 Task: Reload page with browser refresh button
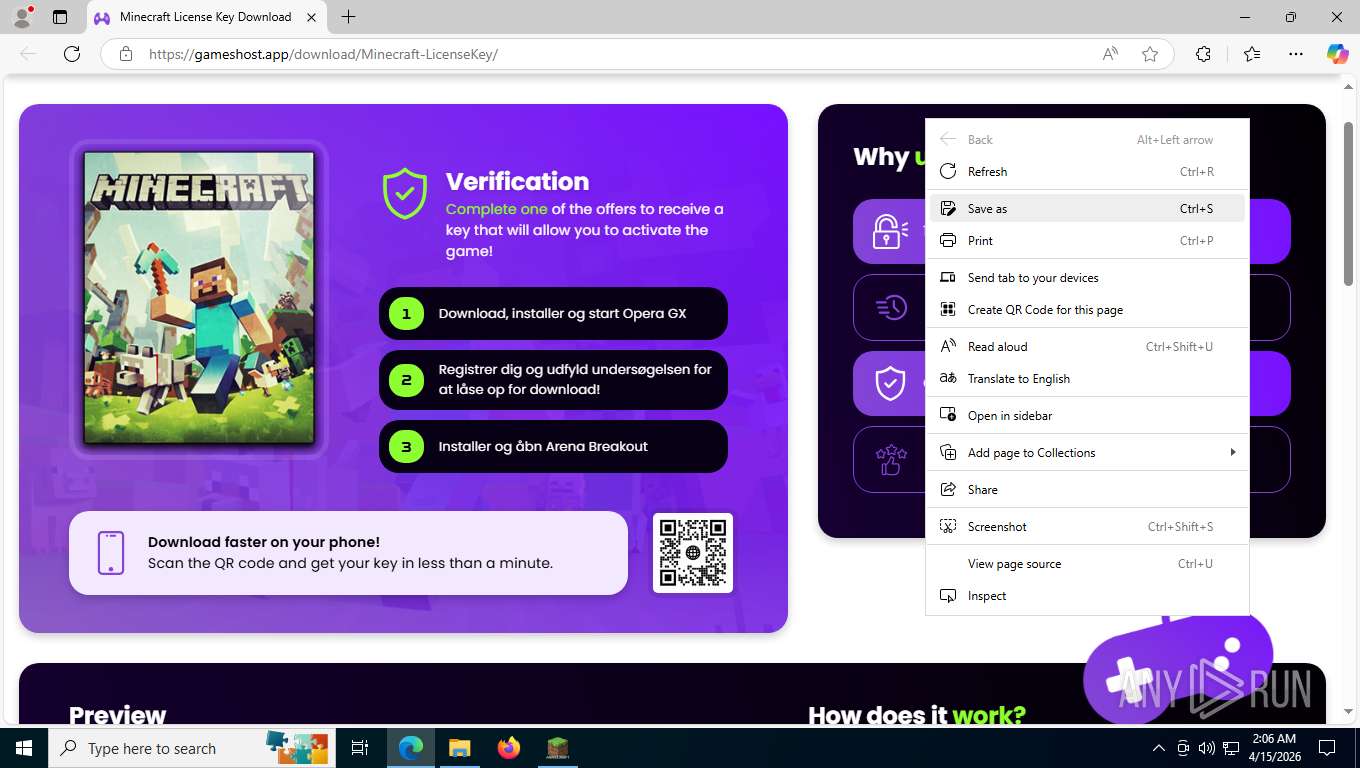click(72, 54)
